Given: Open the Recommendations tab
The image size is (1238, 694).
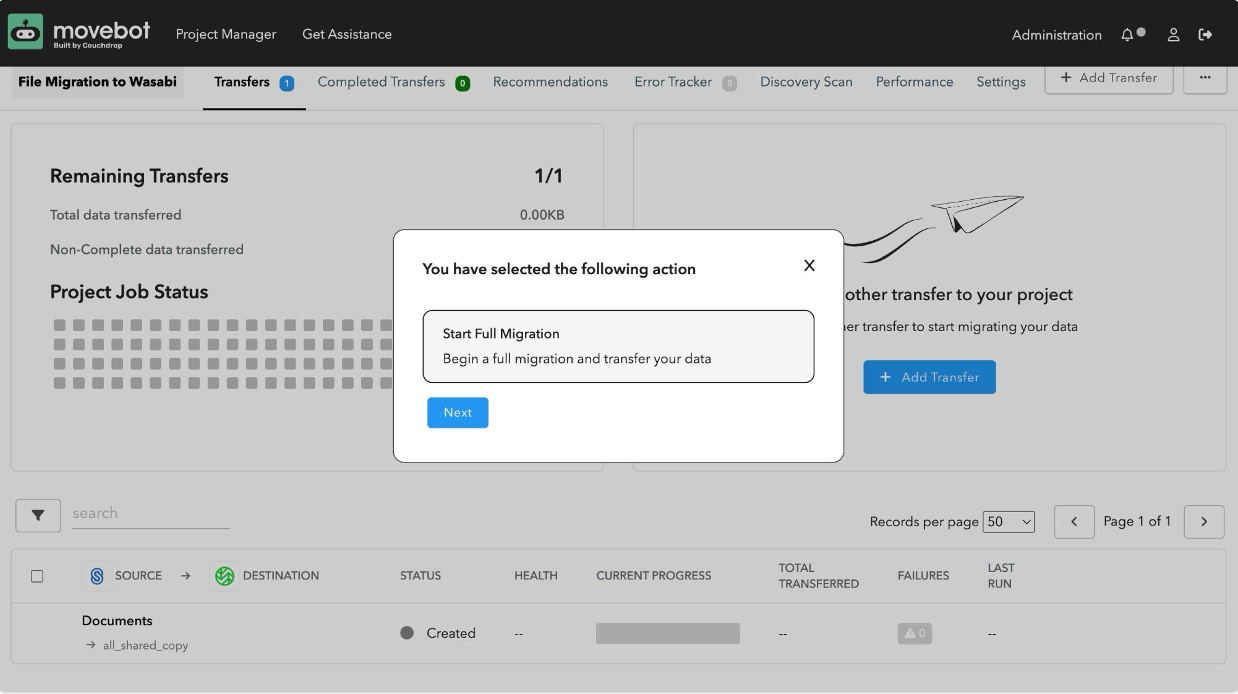Looking at the screenshot, I should pyautogui.click(x=550, y=82).
